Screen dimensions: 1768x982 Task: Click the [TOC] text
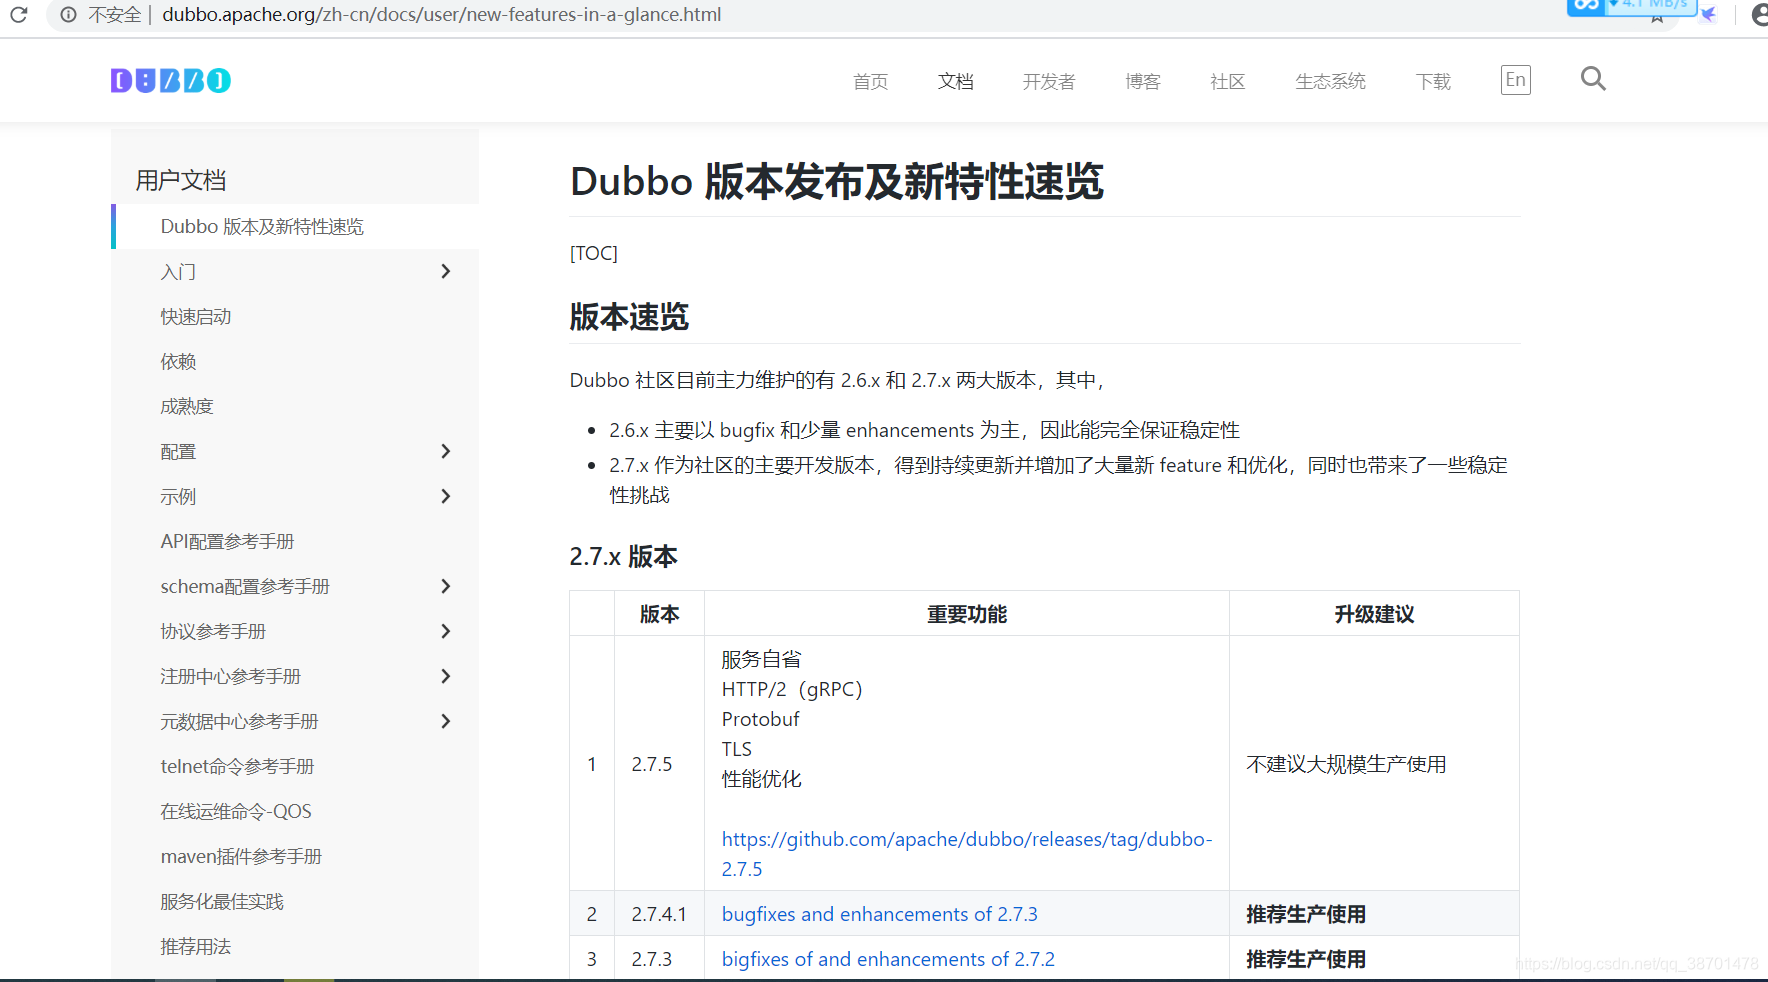coord(594,253)
